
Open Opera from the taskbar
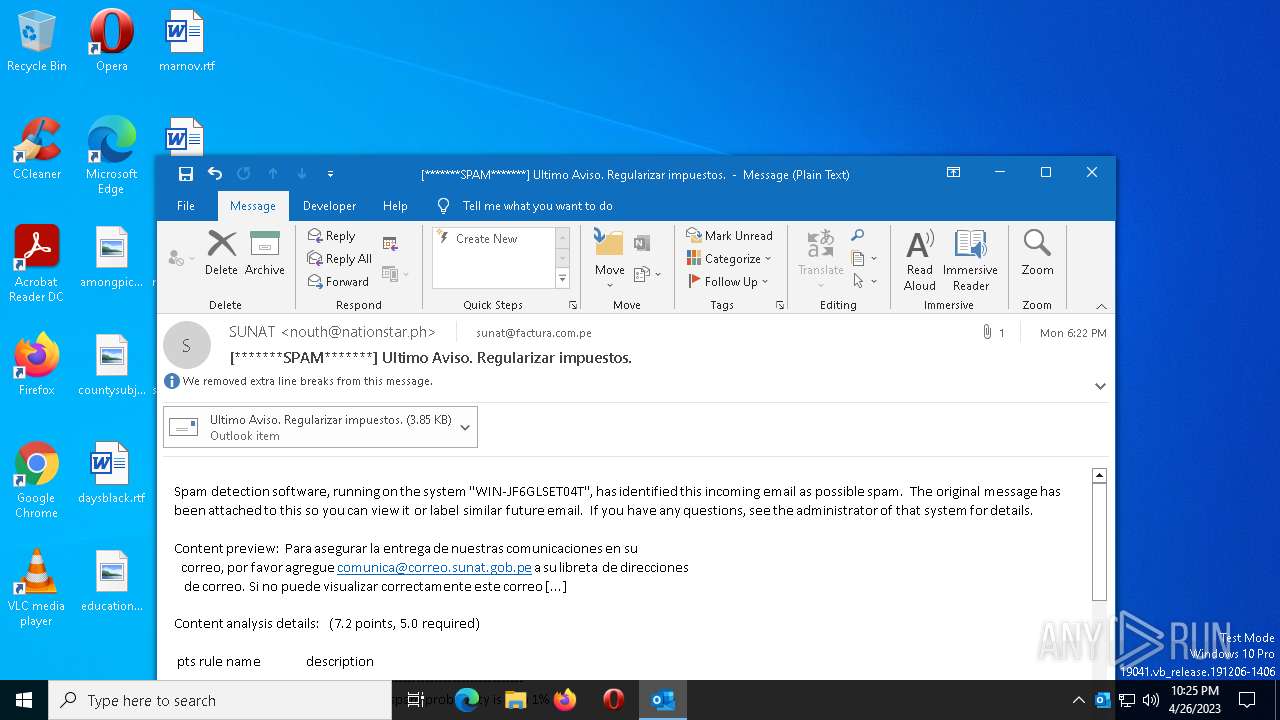click(613, 700)
